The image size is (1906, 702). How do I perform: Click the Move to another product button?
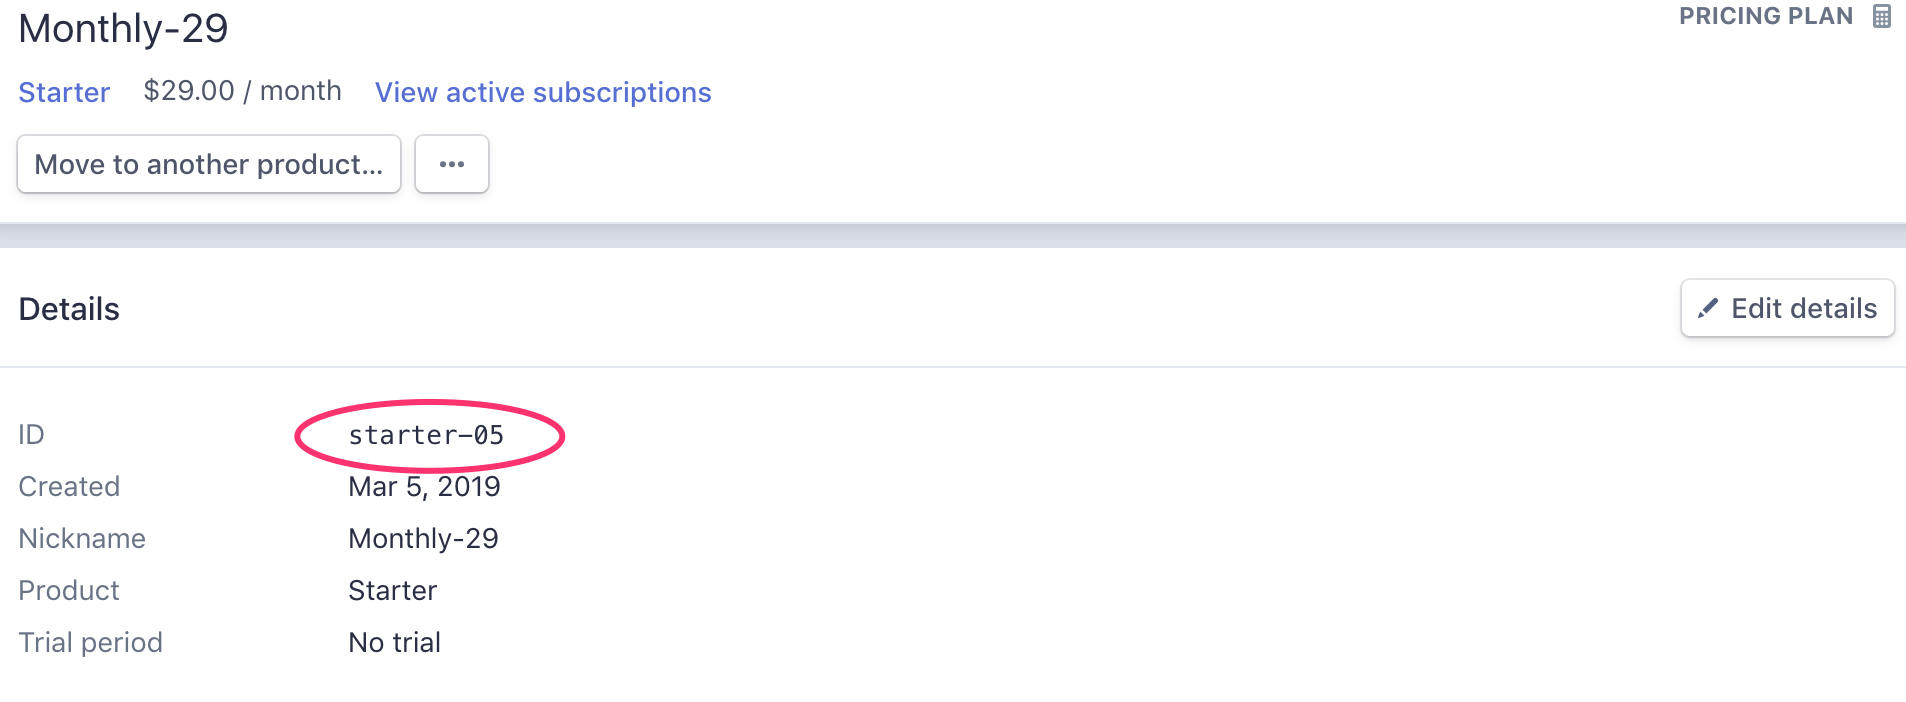point(208,163)
